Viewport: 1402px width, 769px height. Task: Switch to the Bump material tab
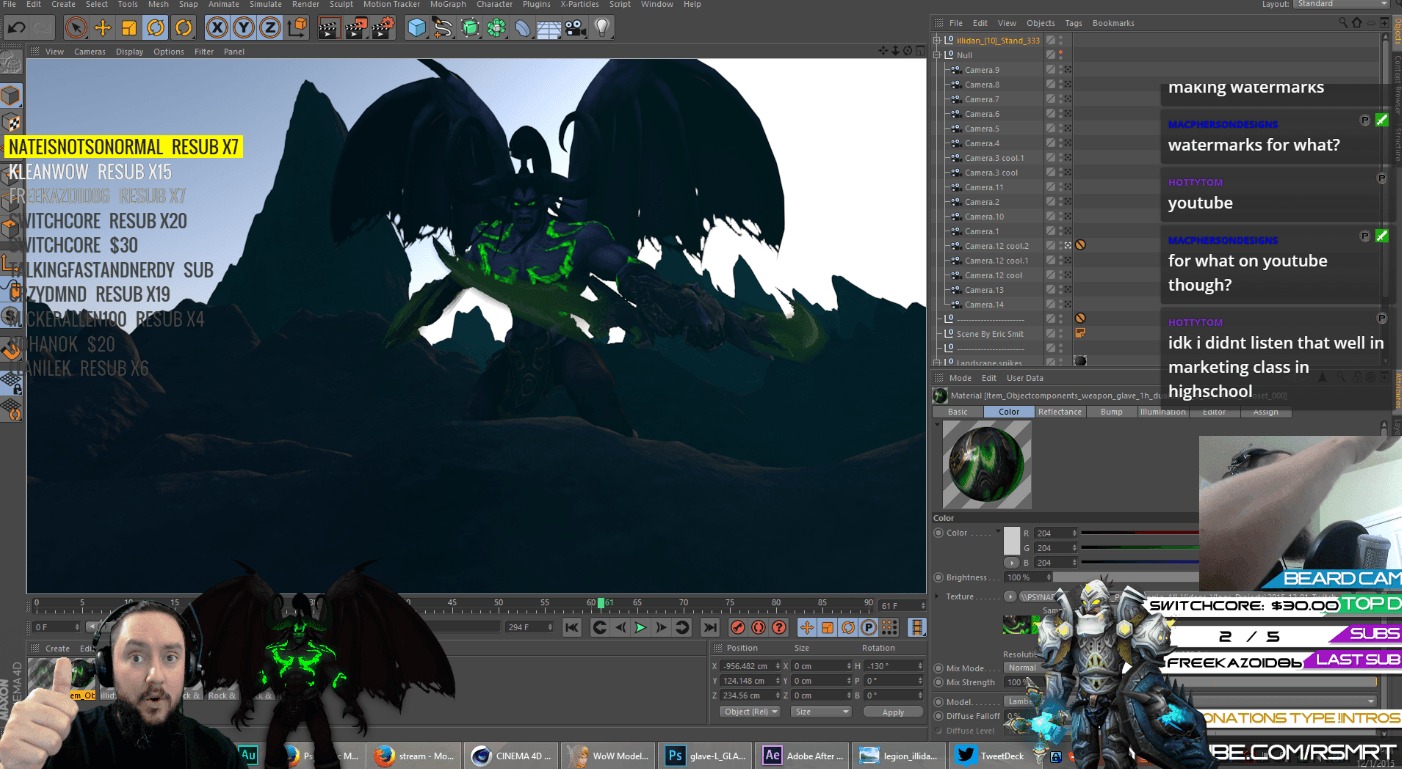click(1111, 412)
